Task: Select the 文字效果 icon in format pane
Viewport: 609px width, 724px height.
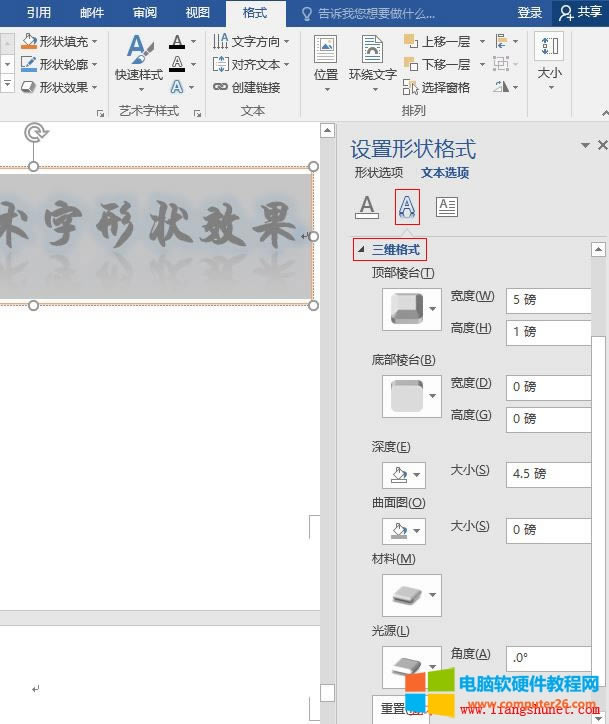Action: (407, 207)
